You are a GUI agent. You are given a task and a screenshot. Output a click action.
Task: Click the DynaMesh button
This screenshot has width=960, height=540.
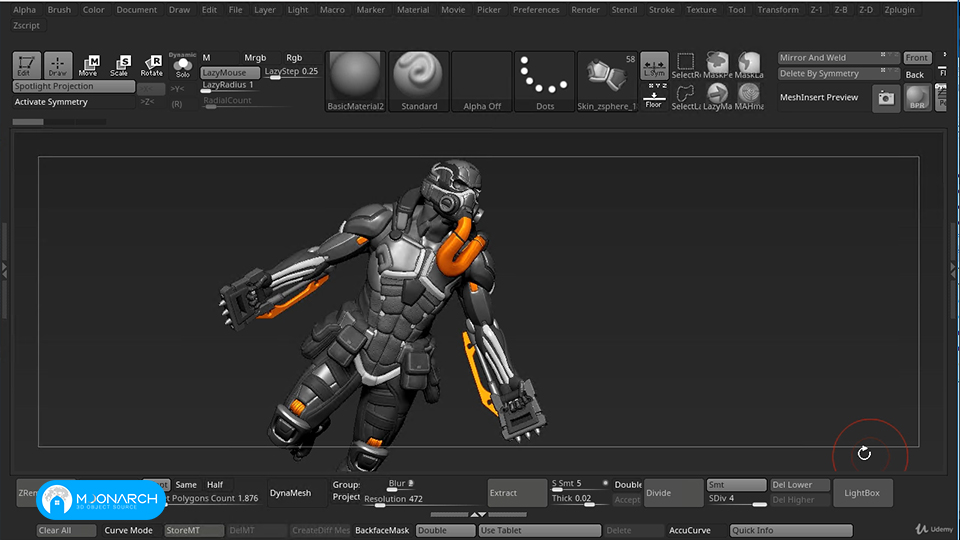tap(290, 493)
